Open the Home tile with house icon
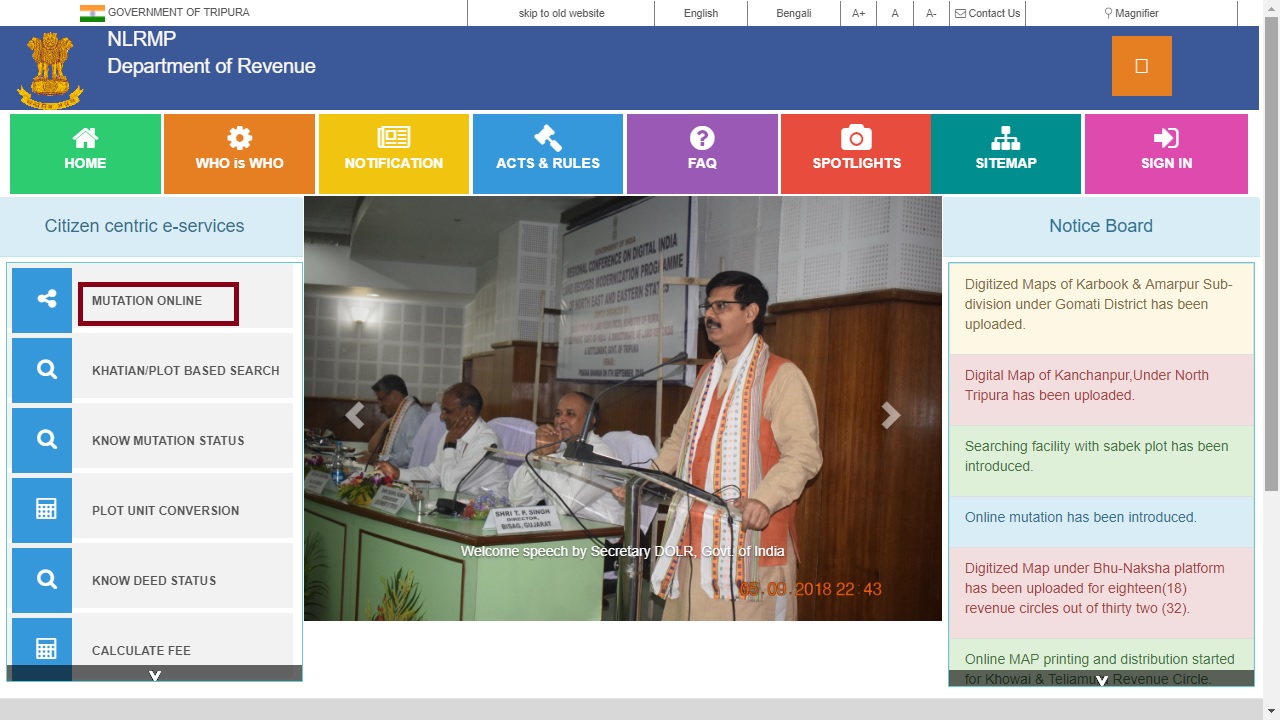The height and width of the screenshot is (720, 1280). tap(85, 153)
